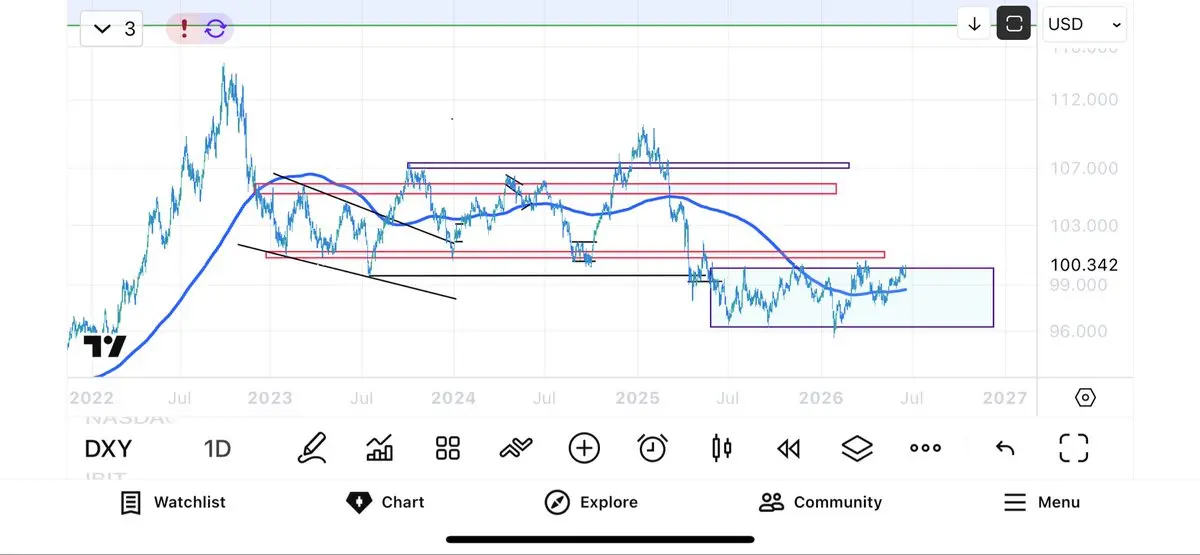Expand the indicator legend showing 3
The height and width of the screenshot is (555, 1200).
point(113,29)
